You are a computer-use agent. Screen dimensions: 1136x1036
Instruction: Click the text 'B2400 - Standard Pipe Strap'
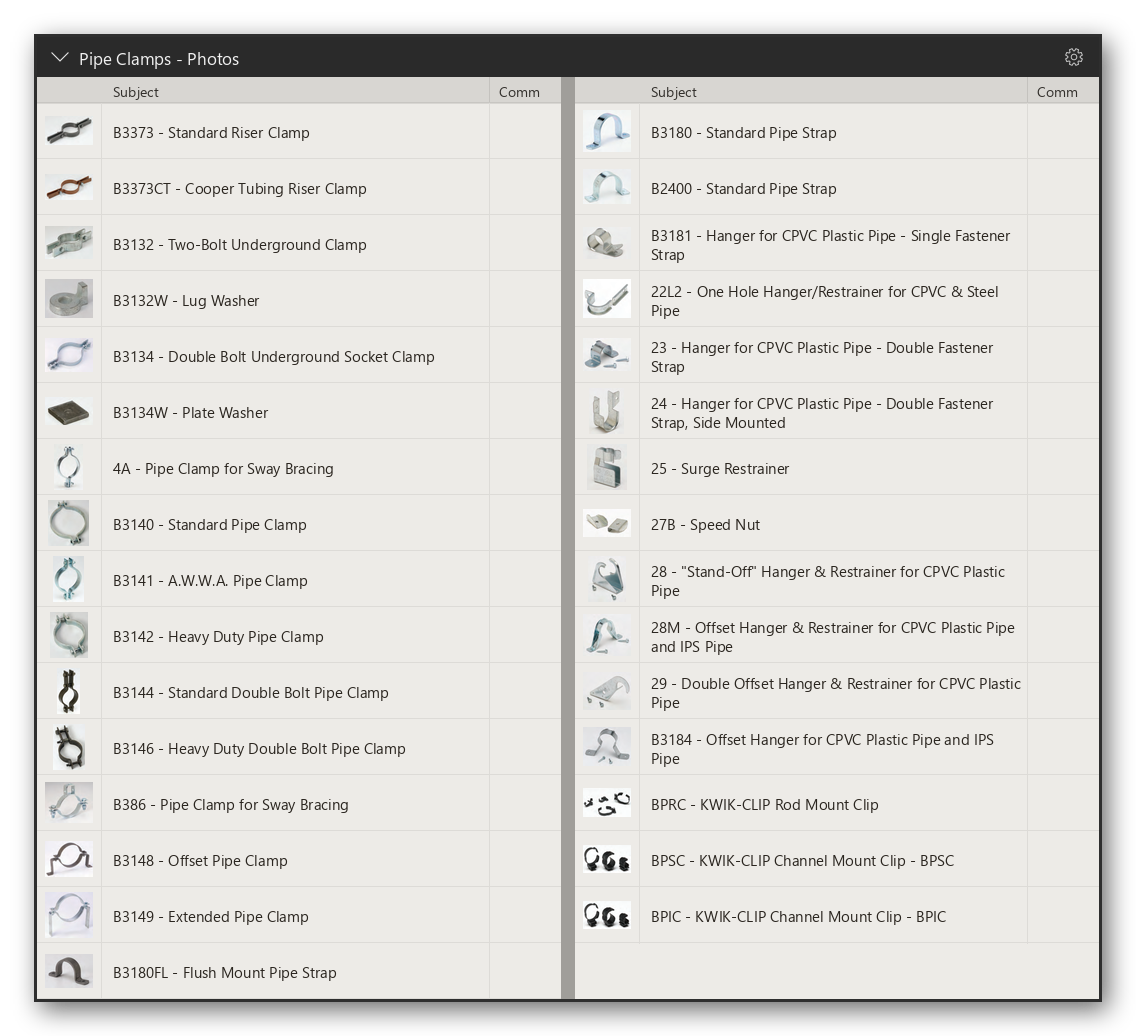coord(743,188)
